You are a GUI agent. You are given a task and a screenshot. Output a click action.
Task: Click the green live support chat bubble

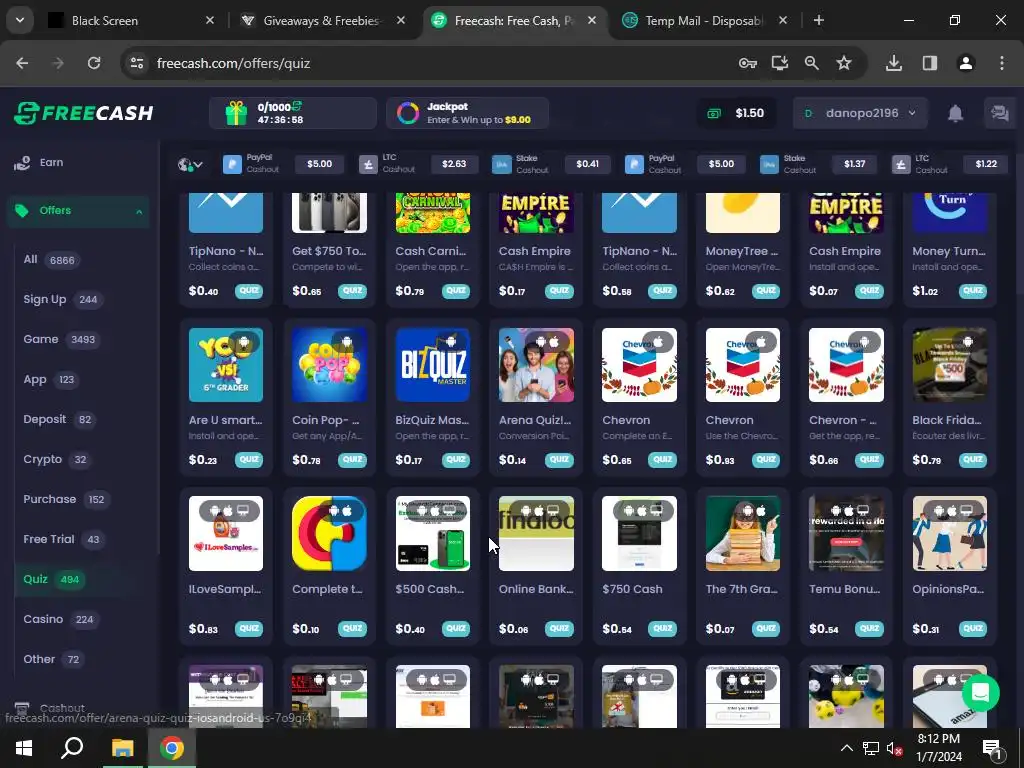980,692
